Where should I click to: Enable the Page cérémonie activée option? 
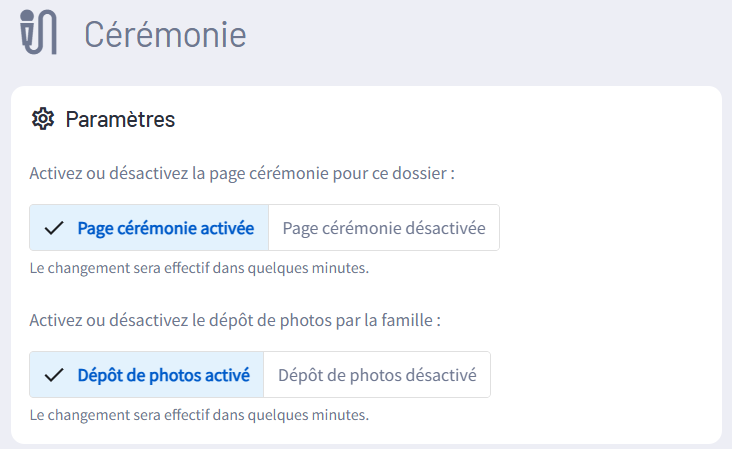coord(165,228)
